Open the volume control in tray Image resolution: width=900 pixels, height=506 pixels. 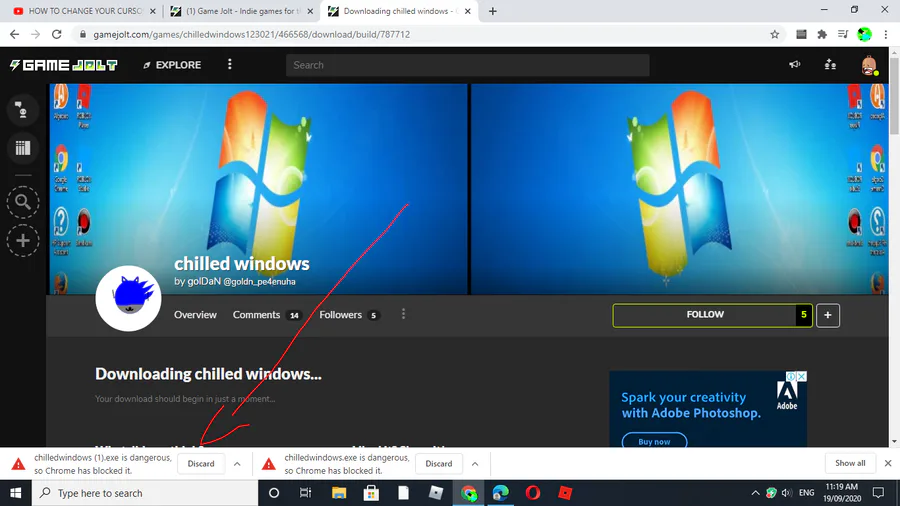pos(786,493)
